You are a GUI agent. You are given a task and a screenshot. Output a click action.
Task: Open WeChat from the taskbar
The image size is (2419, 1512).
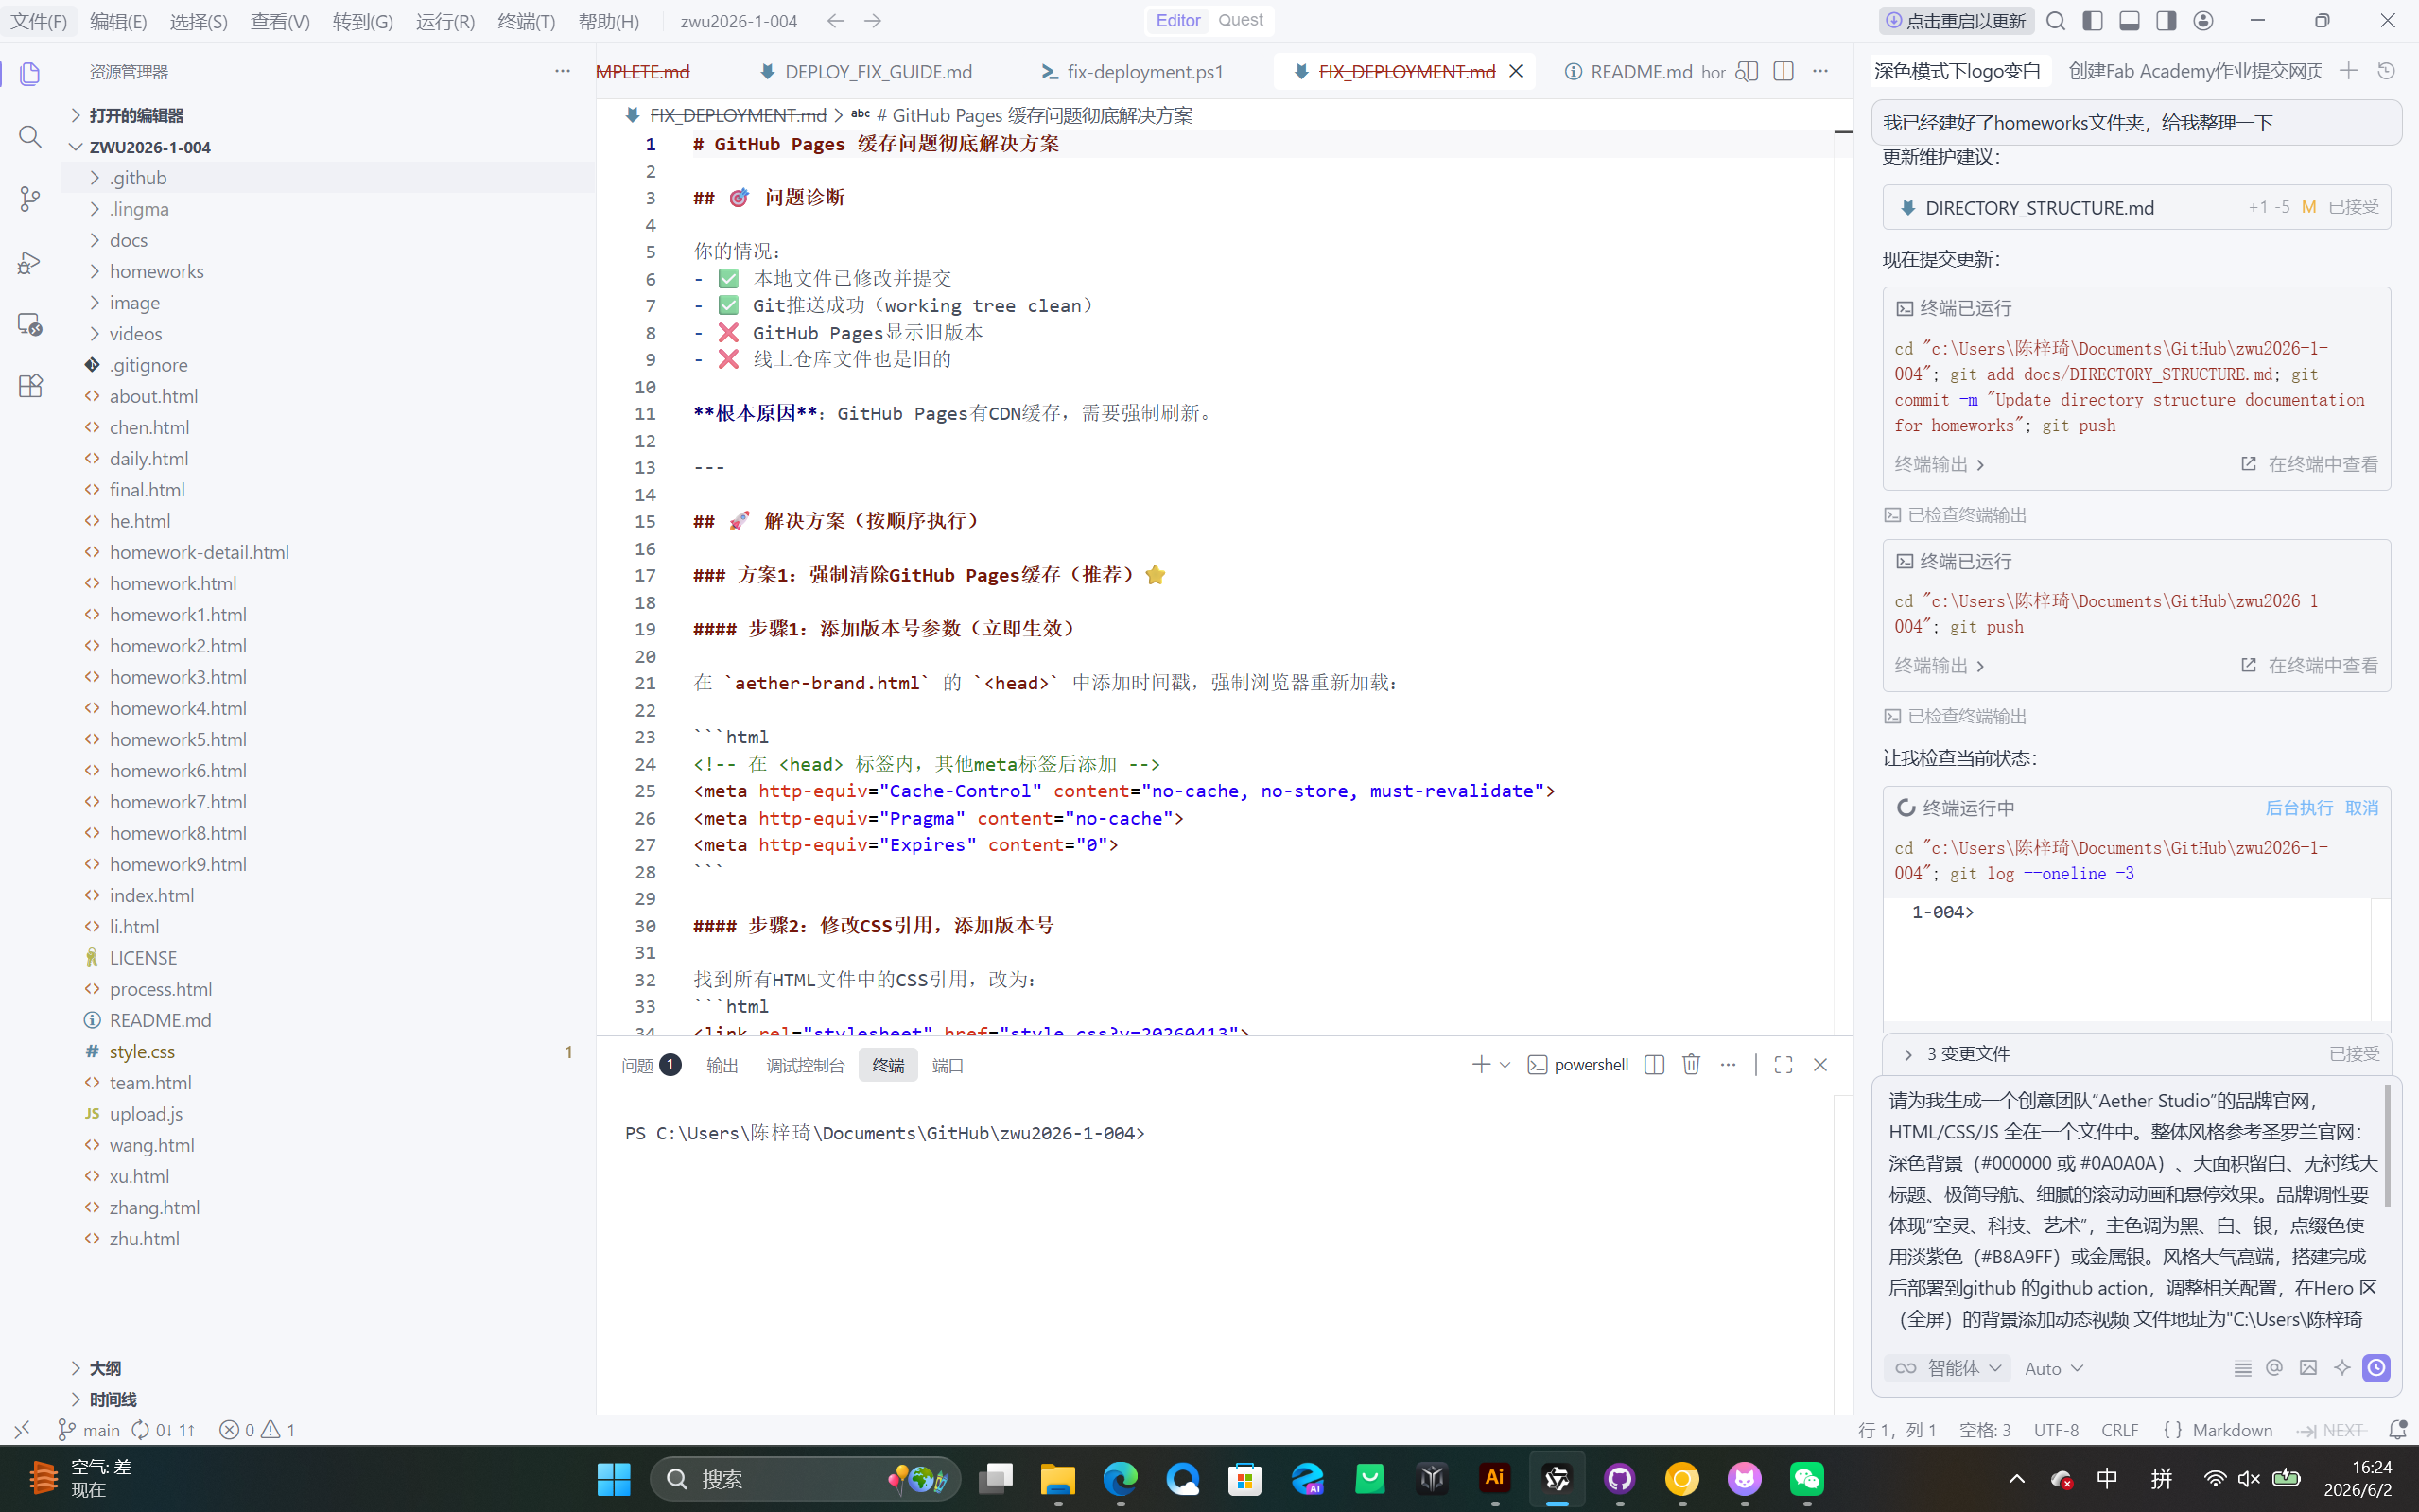click(1807, 1478)
